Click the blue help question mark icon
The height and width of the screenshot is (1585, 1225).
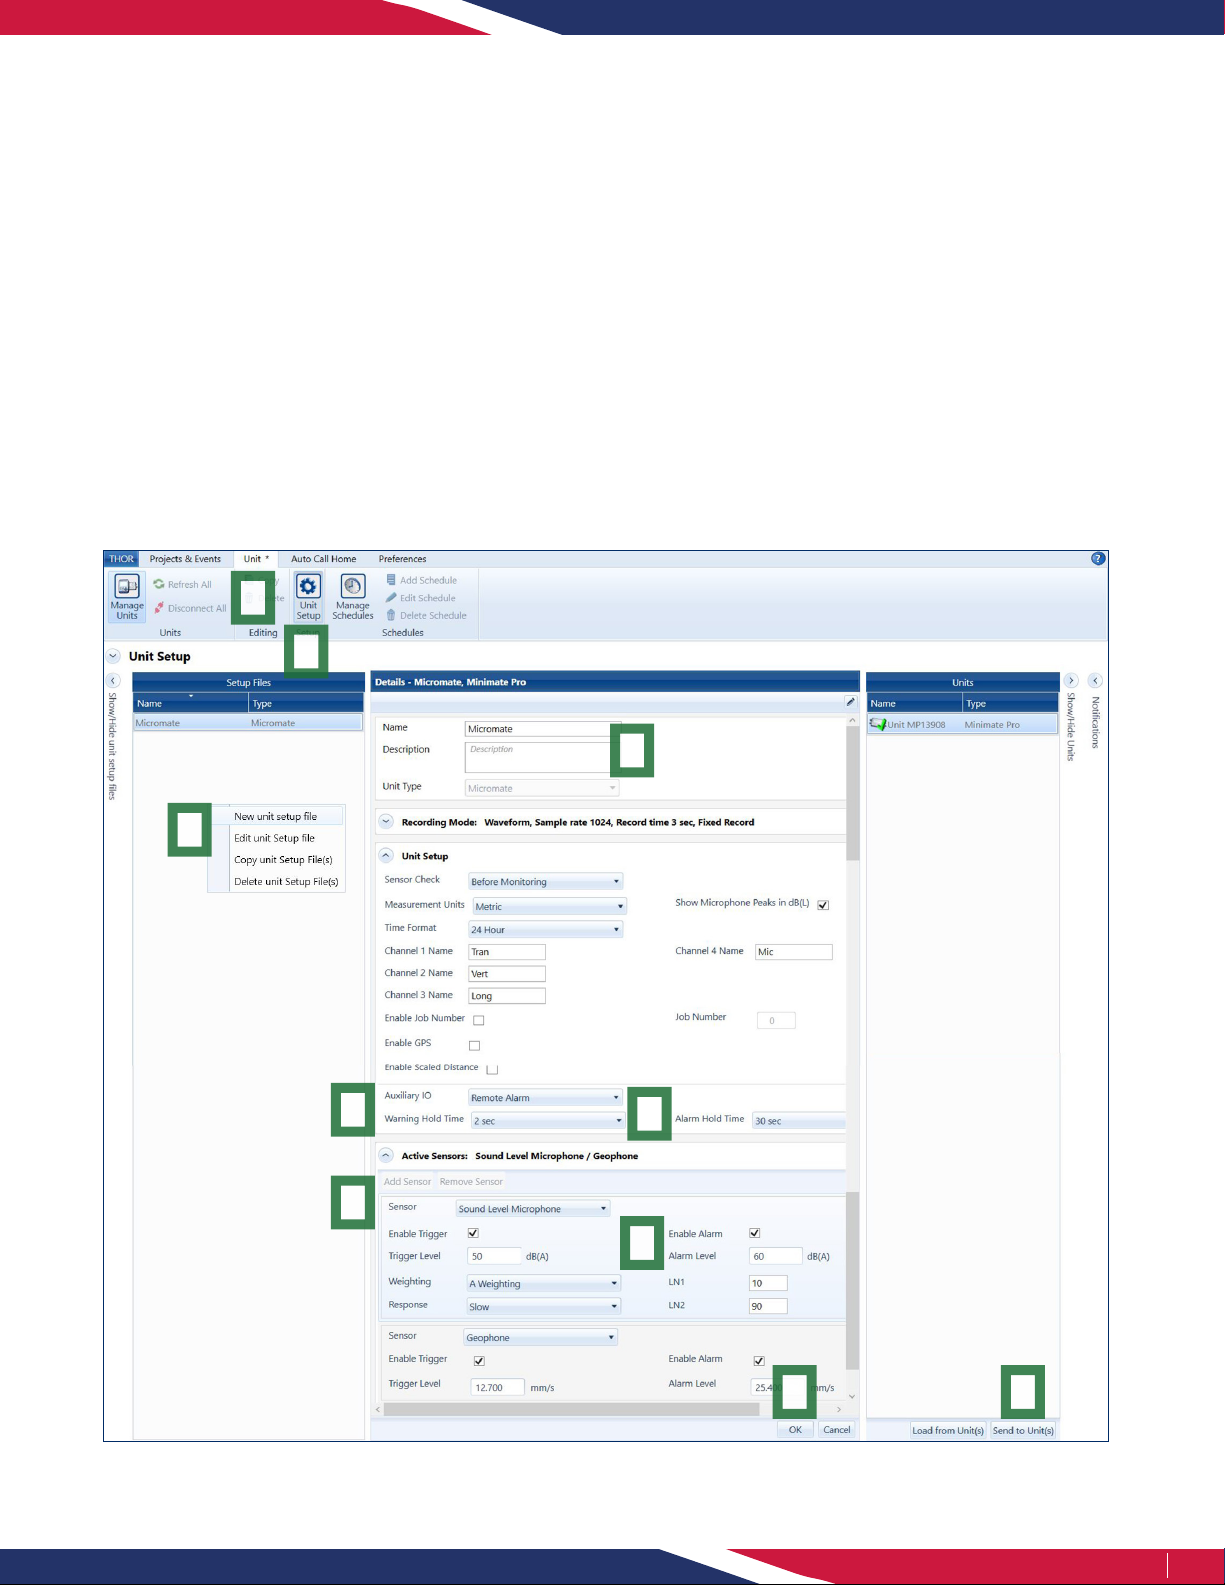point(1097,559)
